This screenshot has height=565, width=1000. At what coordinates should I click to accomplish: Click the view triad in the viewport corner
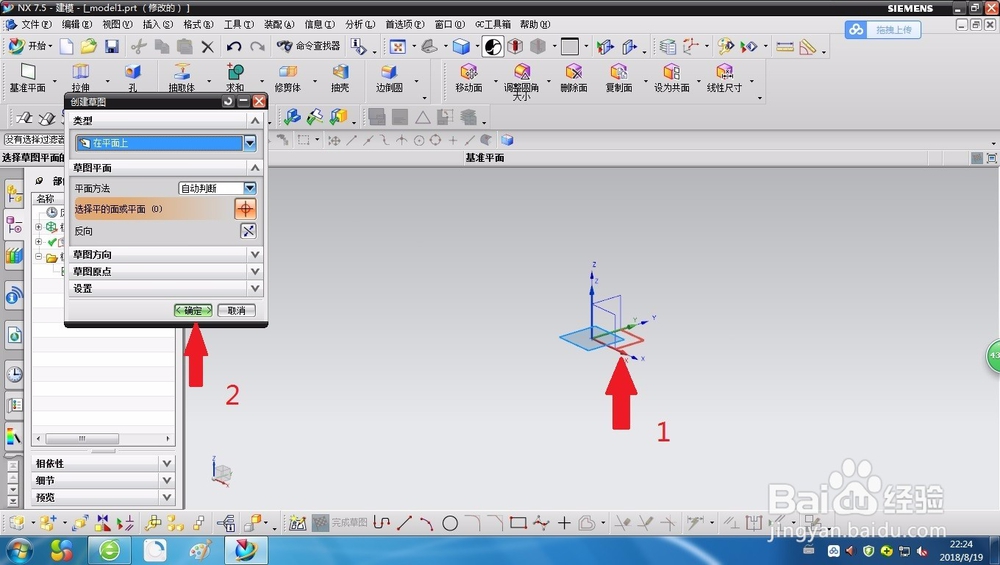[221, 472]
